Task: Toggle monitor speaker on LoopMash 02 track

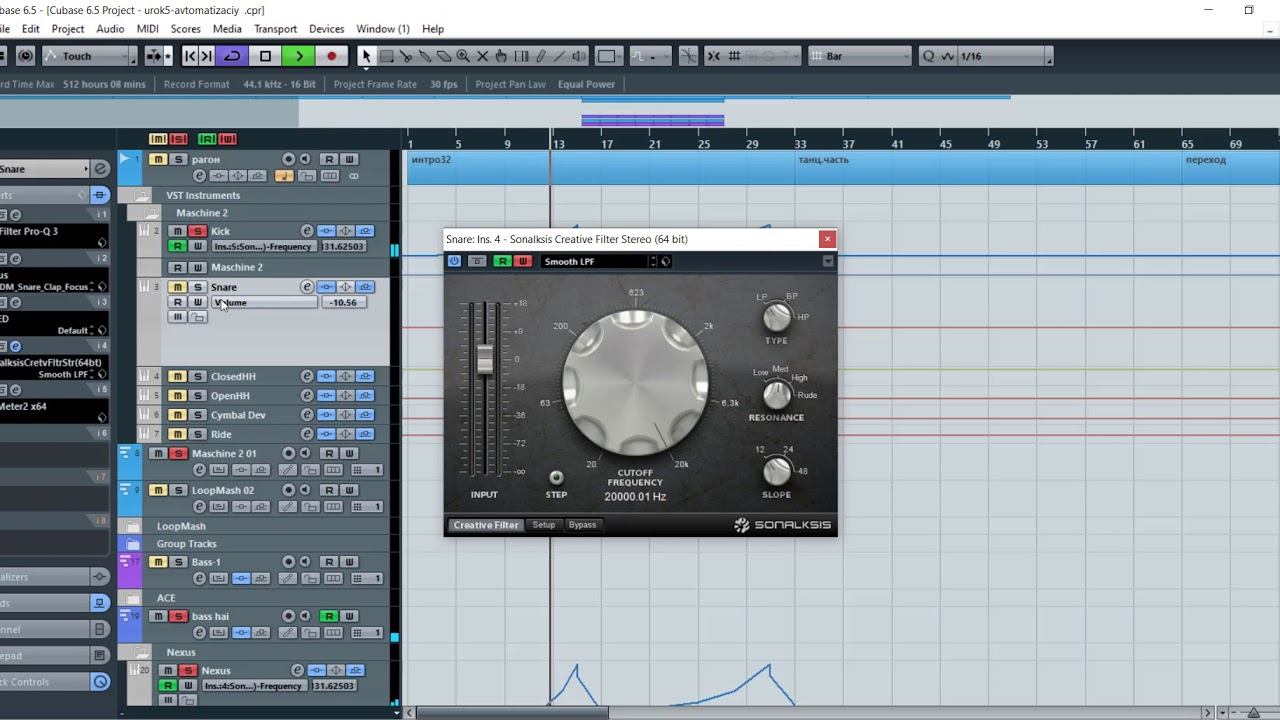Action: coord(305,490)
